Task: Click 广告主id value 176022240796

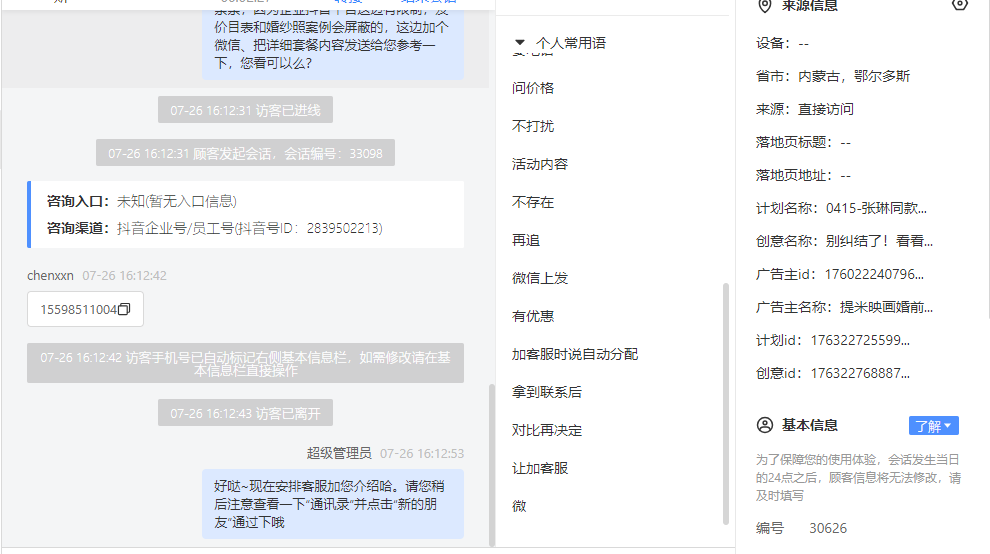Action: pos(874,274)
